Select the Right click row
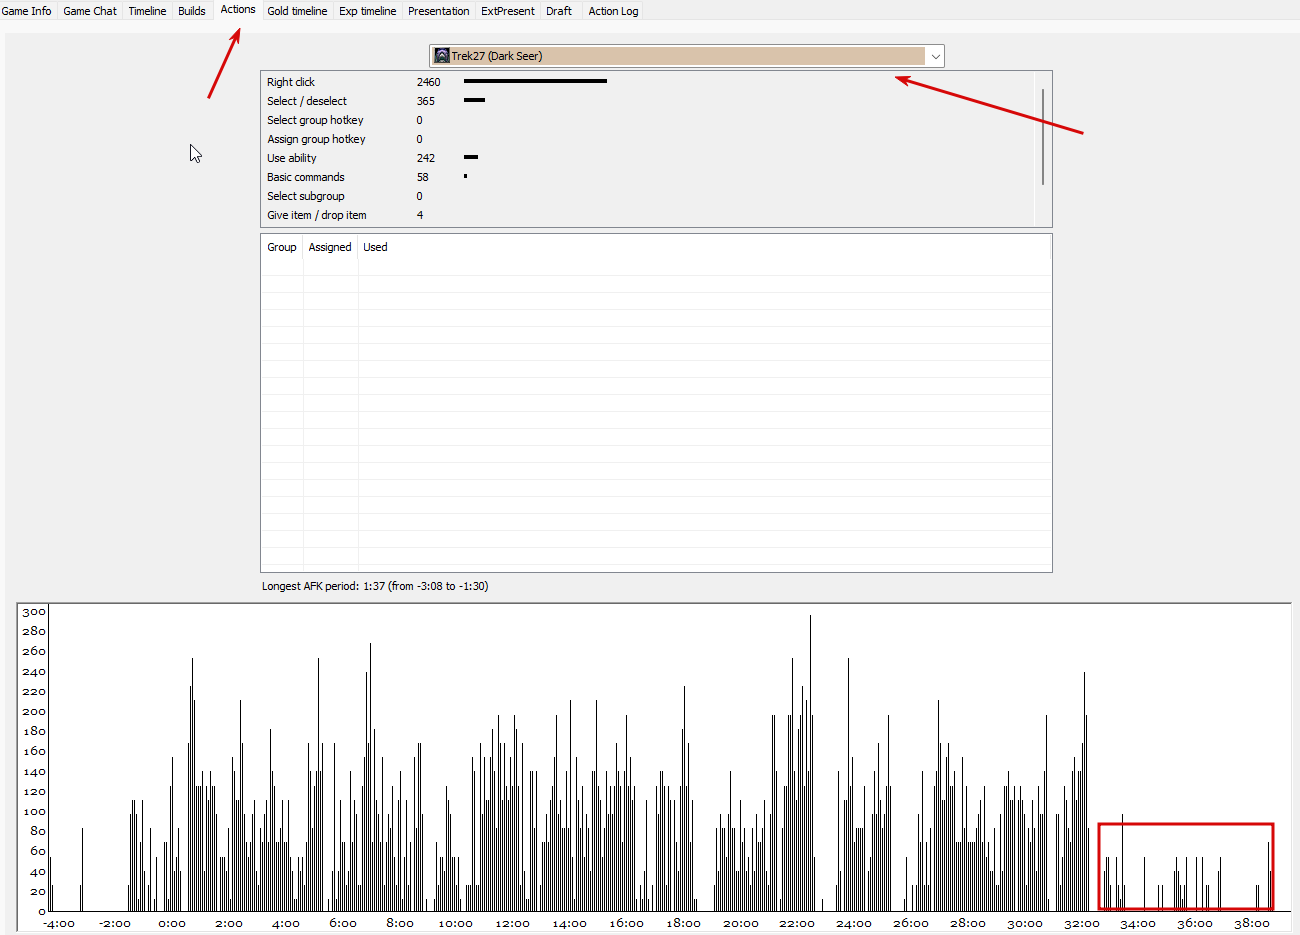The width and height of the screenshot is (1300, 935). tap(647, 82)
